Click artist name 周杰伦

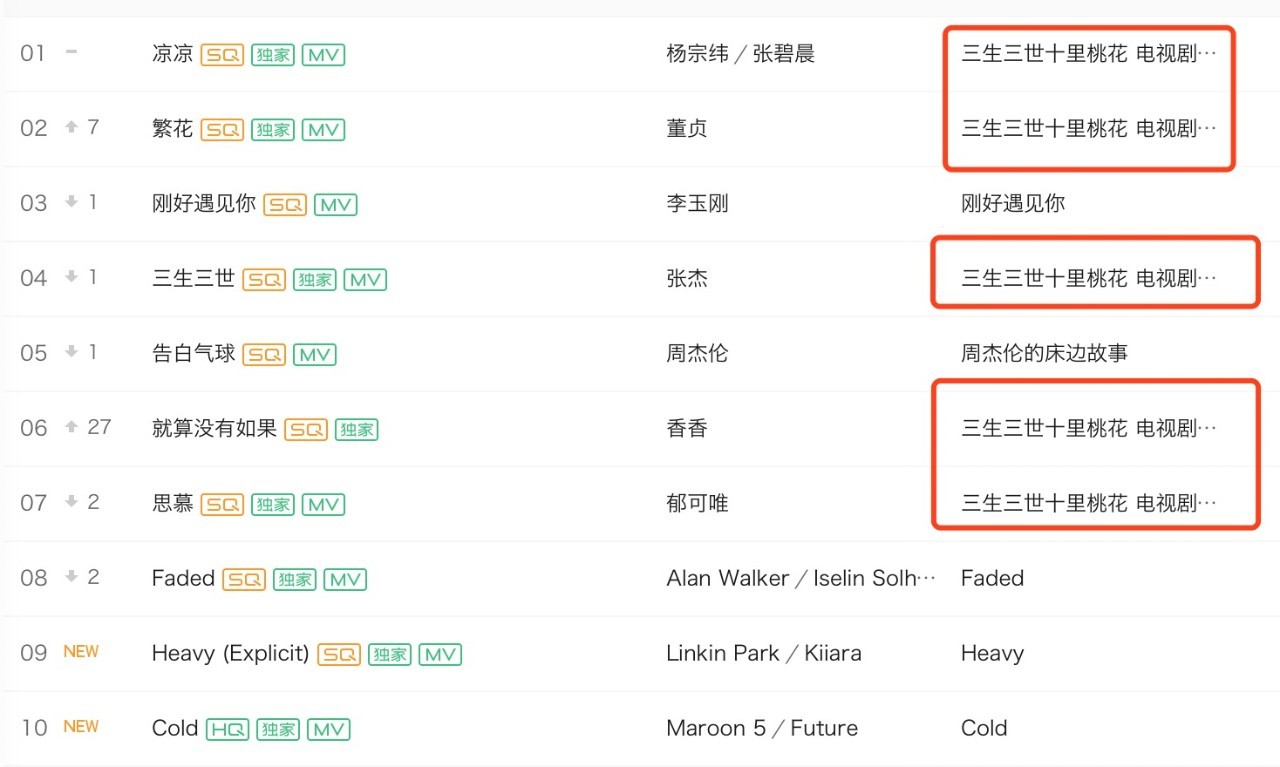[697, 354]
